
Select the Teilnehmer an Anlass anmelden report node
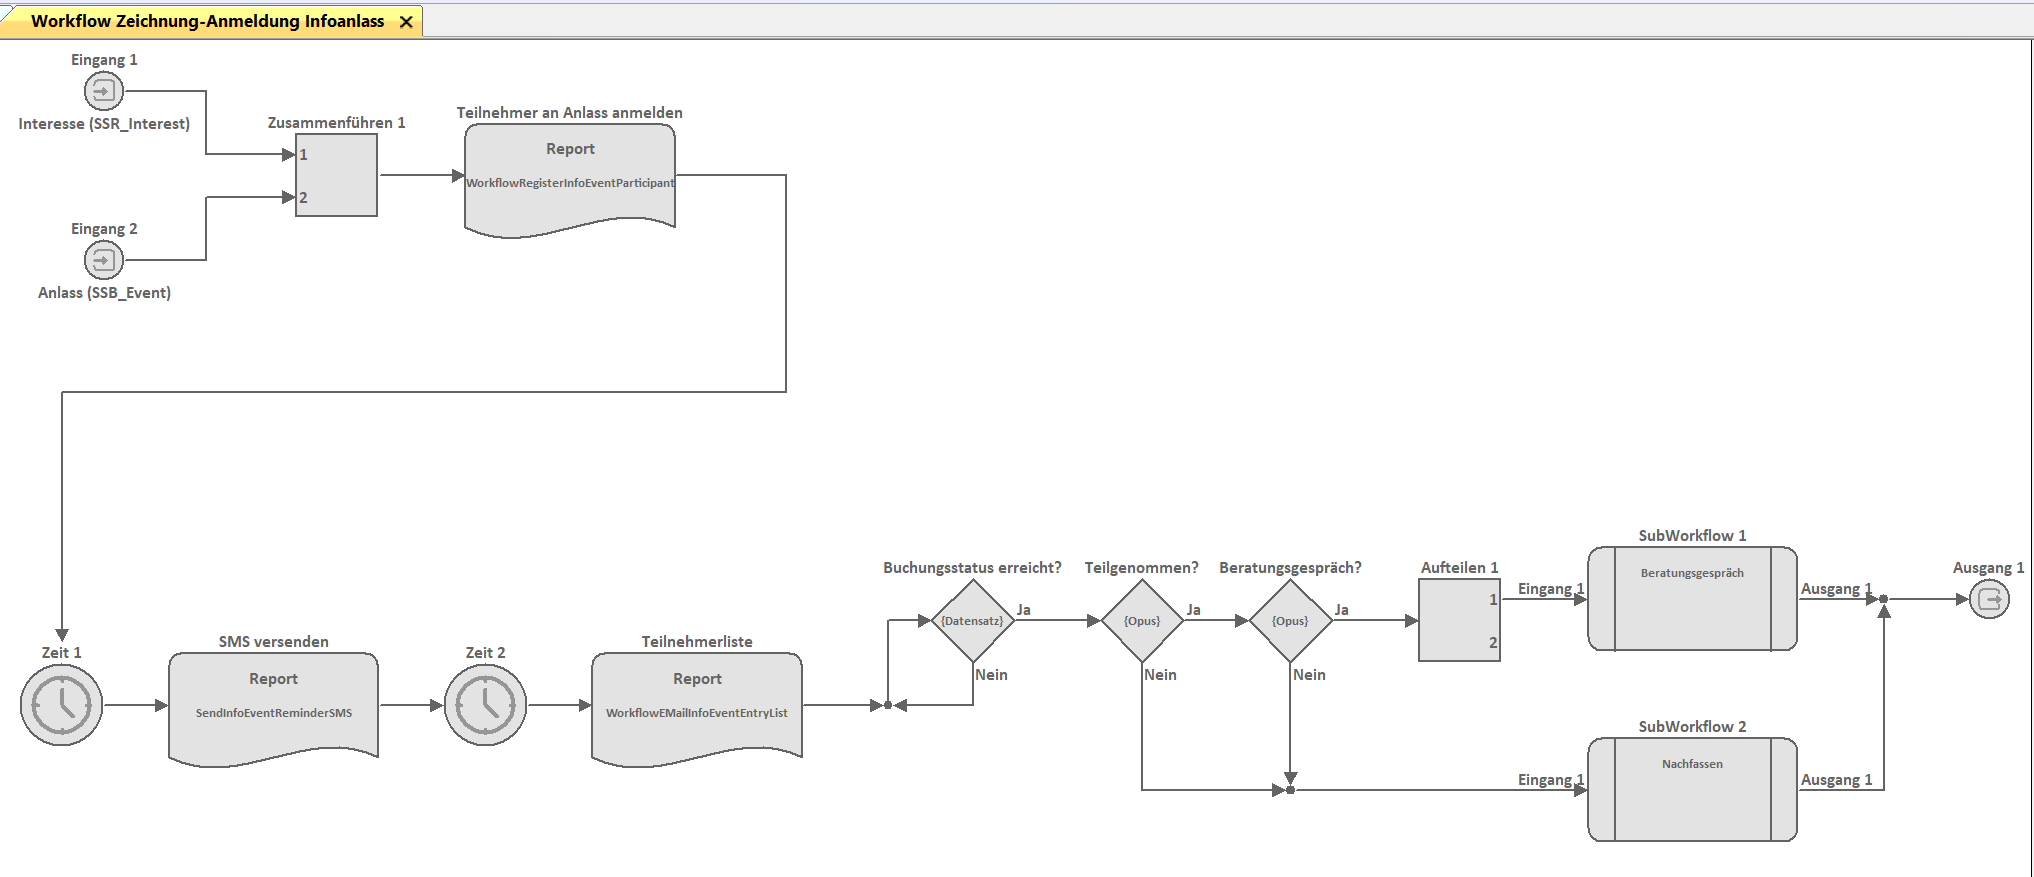tap(570, 181)
